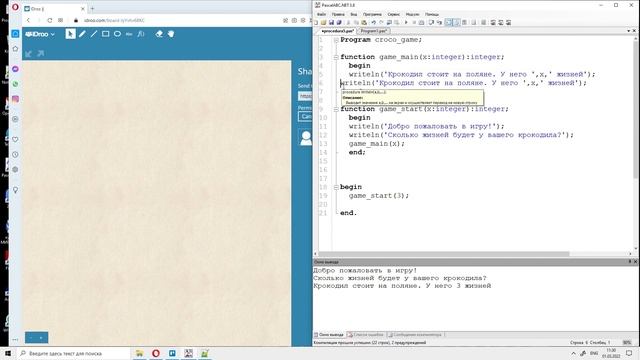
Task: Switch to the Сообщения компилятора tab
Action: (x=415, y=335)
